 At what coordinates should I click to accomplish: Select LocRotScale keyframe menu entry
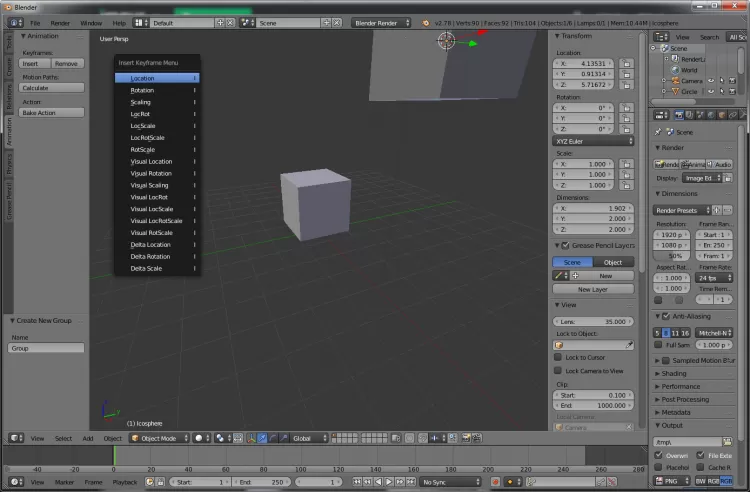pyautogui.click(x=148, y=137)
